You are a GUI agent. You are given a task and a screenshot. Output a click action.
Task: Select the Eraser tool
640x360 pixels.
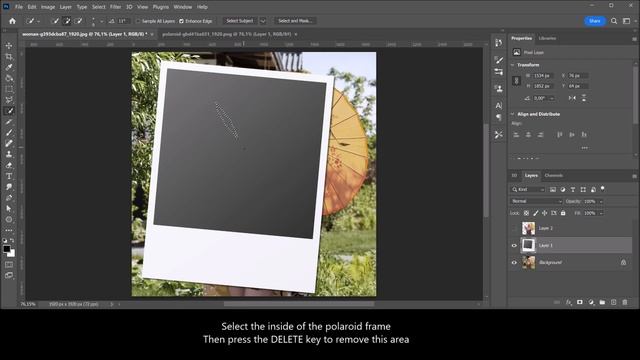(9, 165)
